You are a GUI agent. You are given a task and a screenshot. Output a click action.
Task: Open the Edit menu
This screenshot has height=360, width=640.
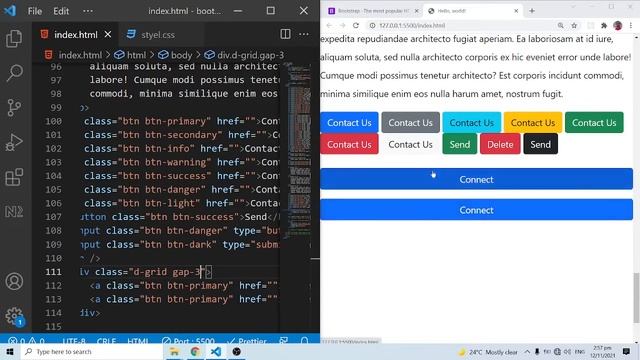[x=61, y=11]
